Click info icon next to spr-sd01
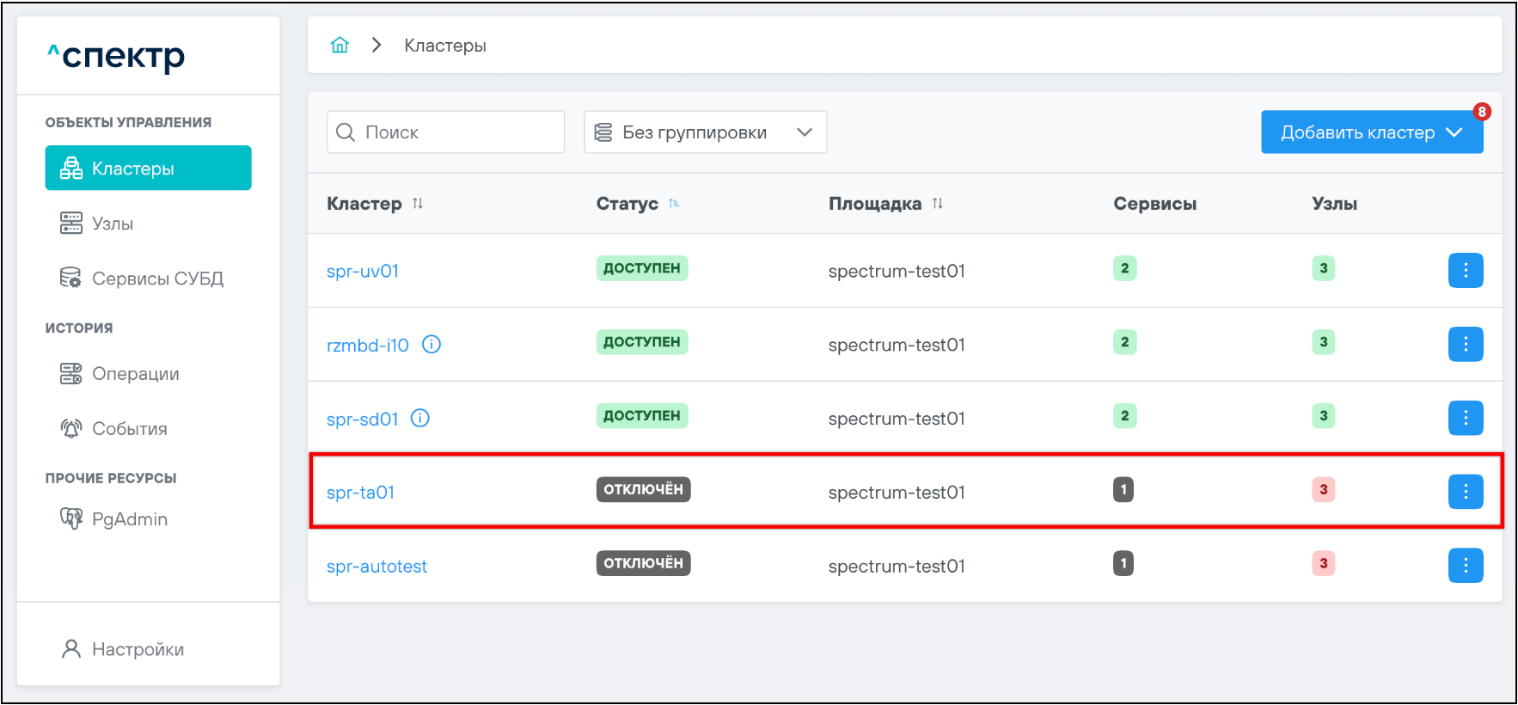1518x705 pixels. click(420, 419)
